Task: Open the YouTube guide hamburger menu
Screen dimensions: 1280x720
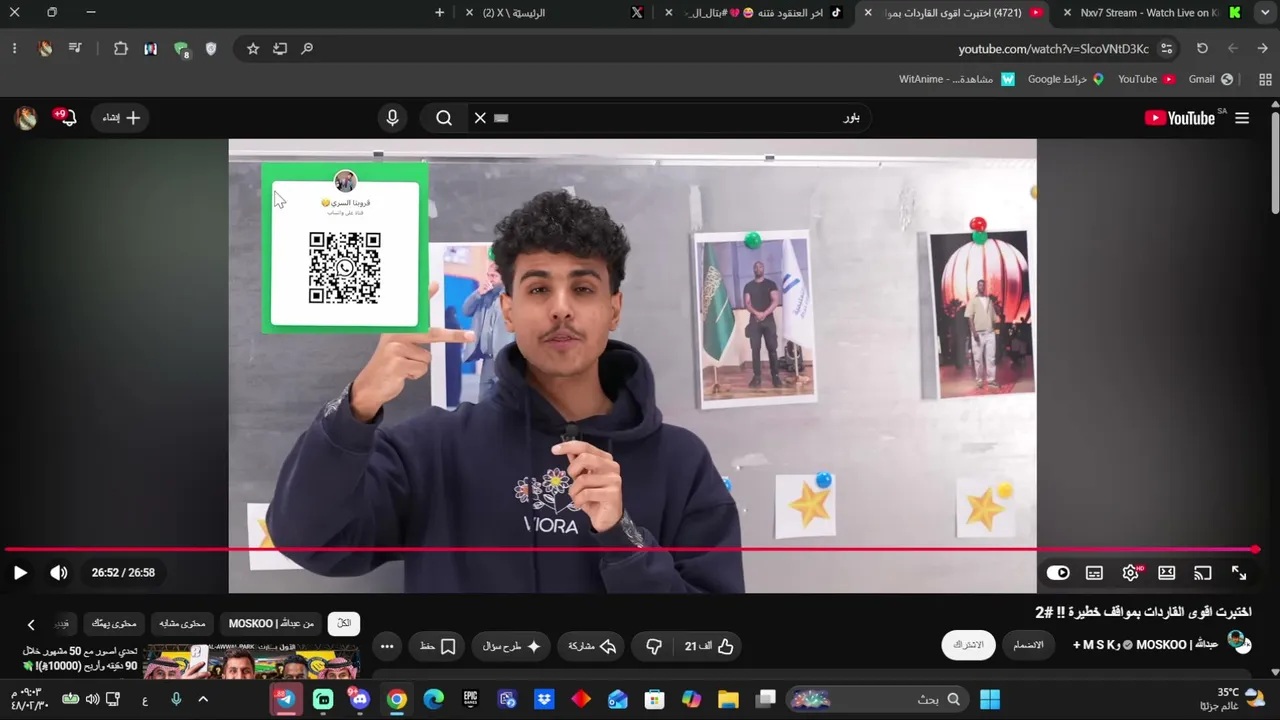Action: point(1242,118)
